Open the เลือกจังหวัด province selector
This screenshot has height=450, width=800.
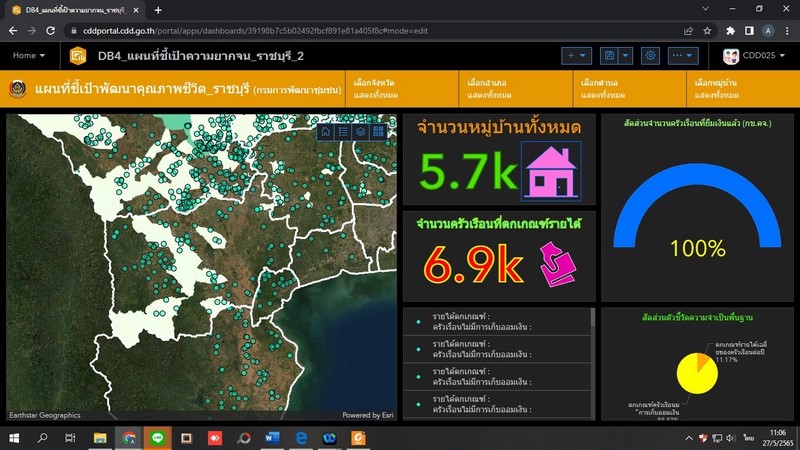(402, 89)
